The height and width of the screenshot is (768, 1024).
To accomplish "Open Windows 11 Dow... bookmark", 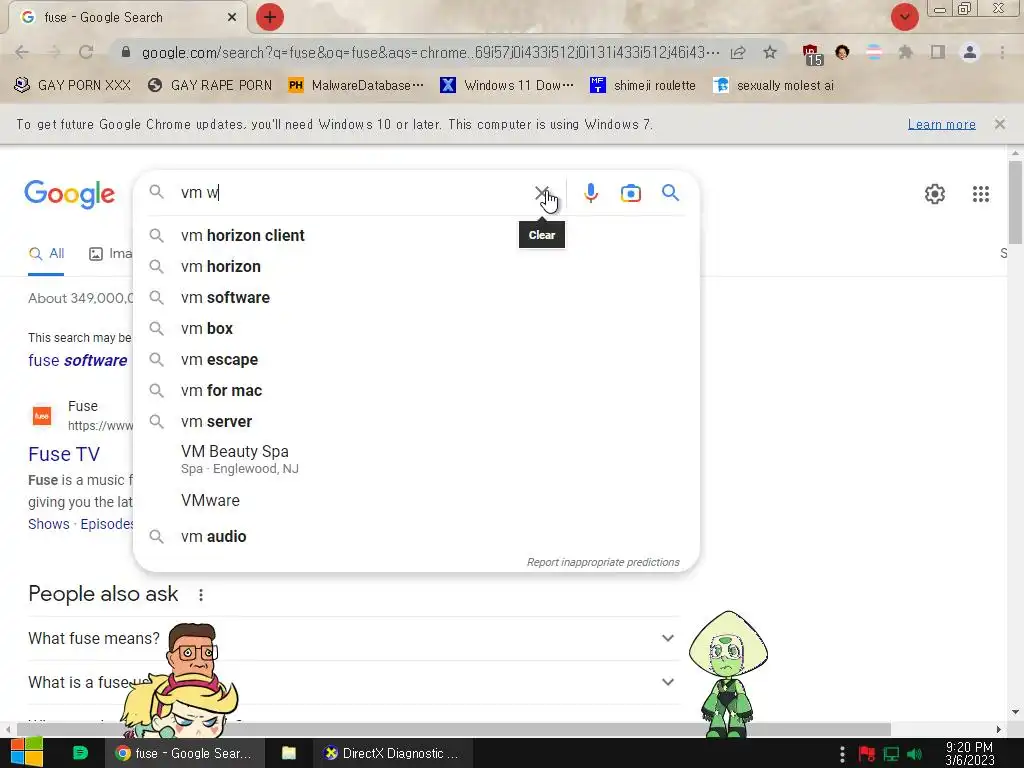I will pos(507,85).
